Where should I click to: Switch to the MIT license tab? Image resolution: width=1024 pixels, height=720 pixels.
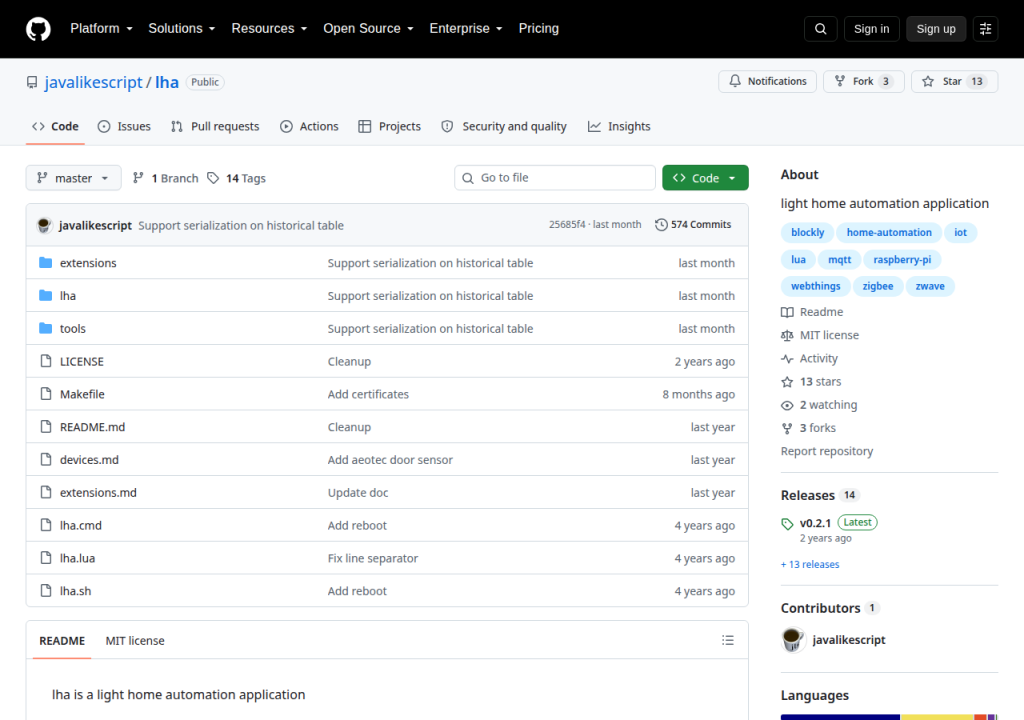point(135,640)
